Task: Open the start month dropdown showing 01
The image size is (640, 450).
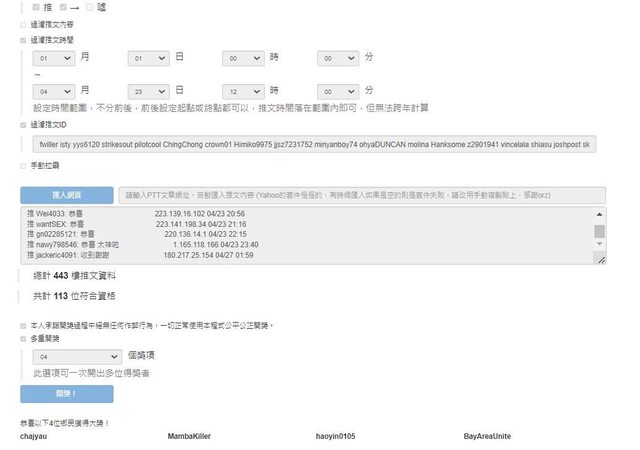Action: coord(54,59)
